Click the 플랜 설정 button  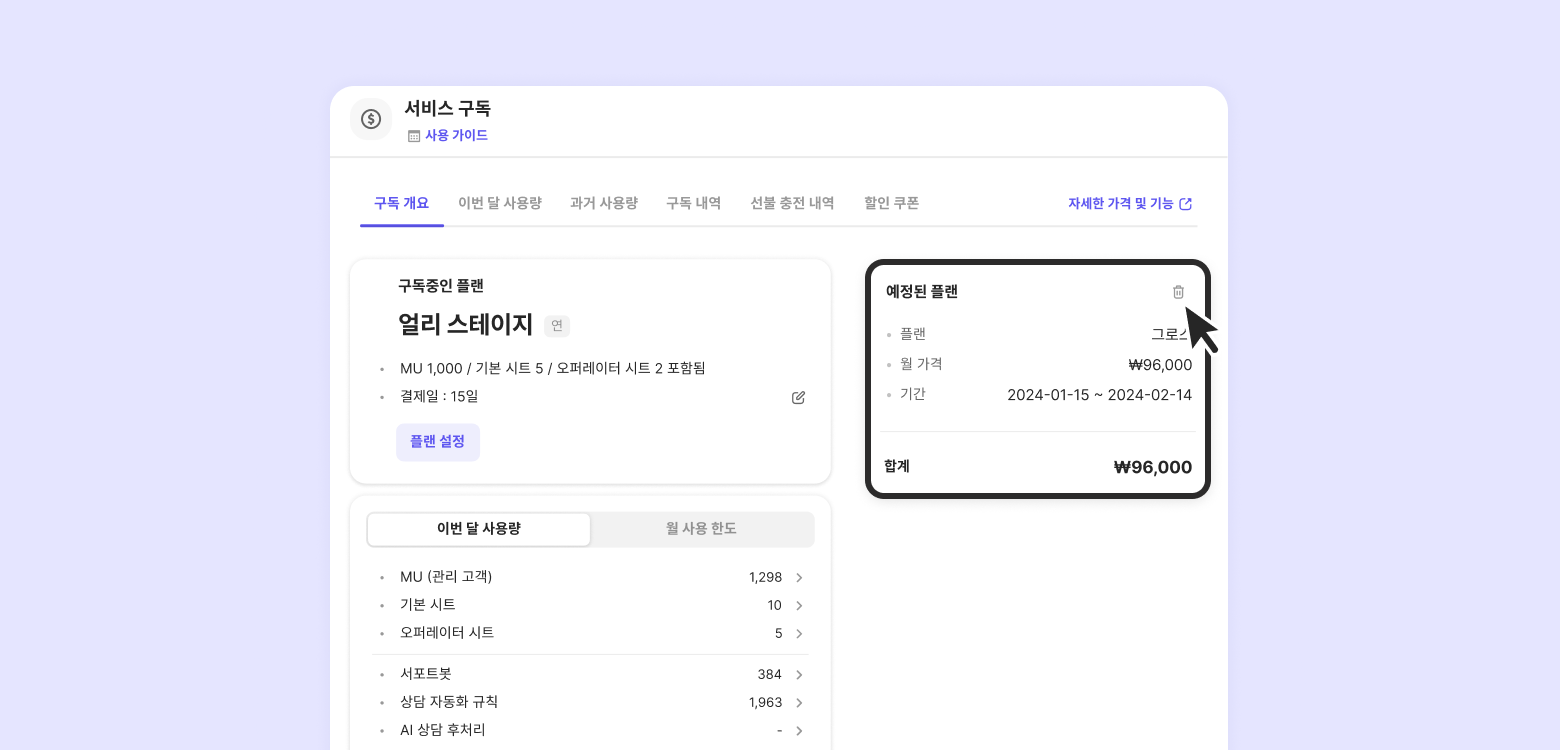(438, 442)
